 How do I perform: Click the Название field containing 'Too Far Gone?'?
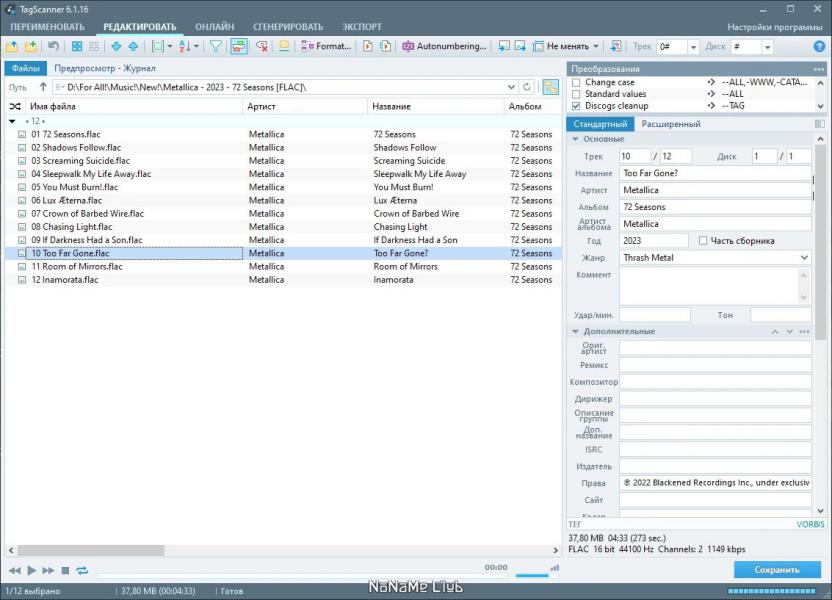point(715,173)
